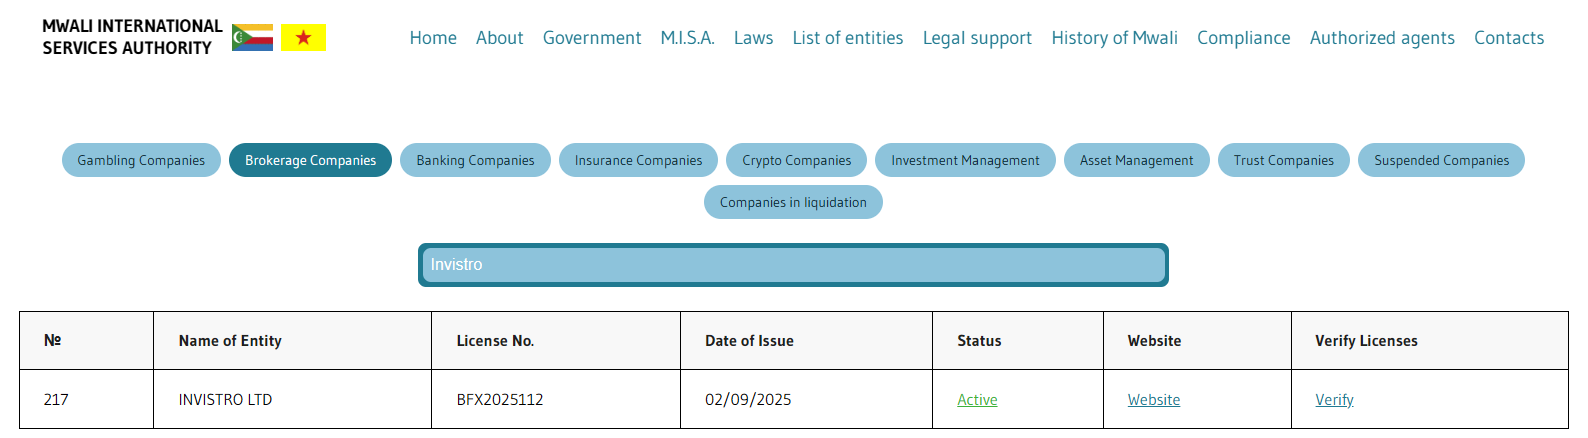Open the Contacts page
1588x438 pixels.
(1508, 38)
